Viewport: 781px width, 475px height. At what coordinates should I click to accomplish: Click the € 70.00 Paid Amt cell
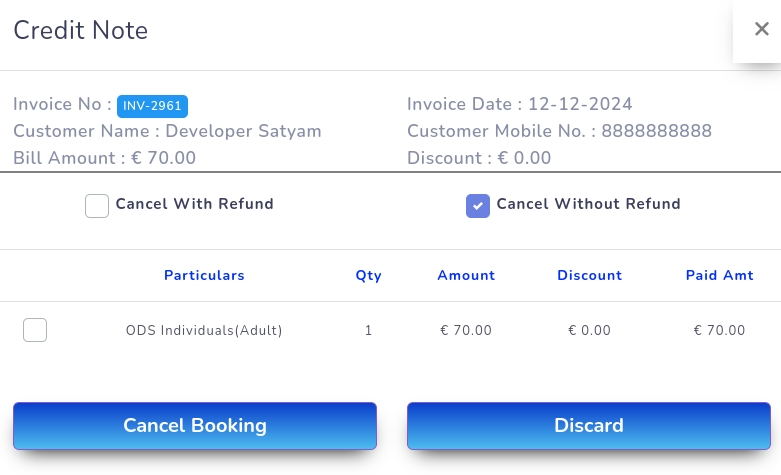(719, 330)
